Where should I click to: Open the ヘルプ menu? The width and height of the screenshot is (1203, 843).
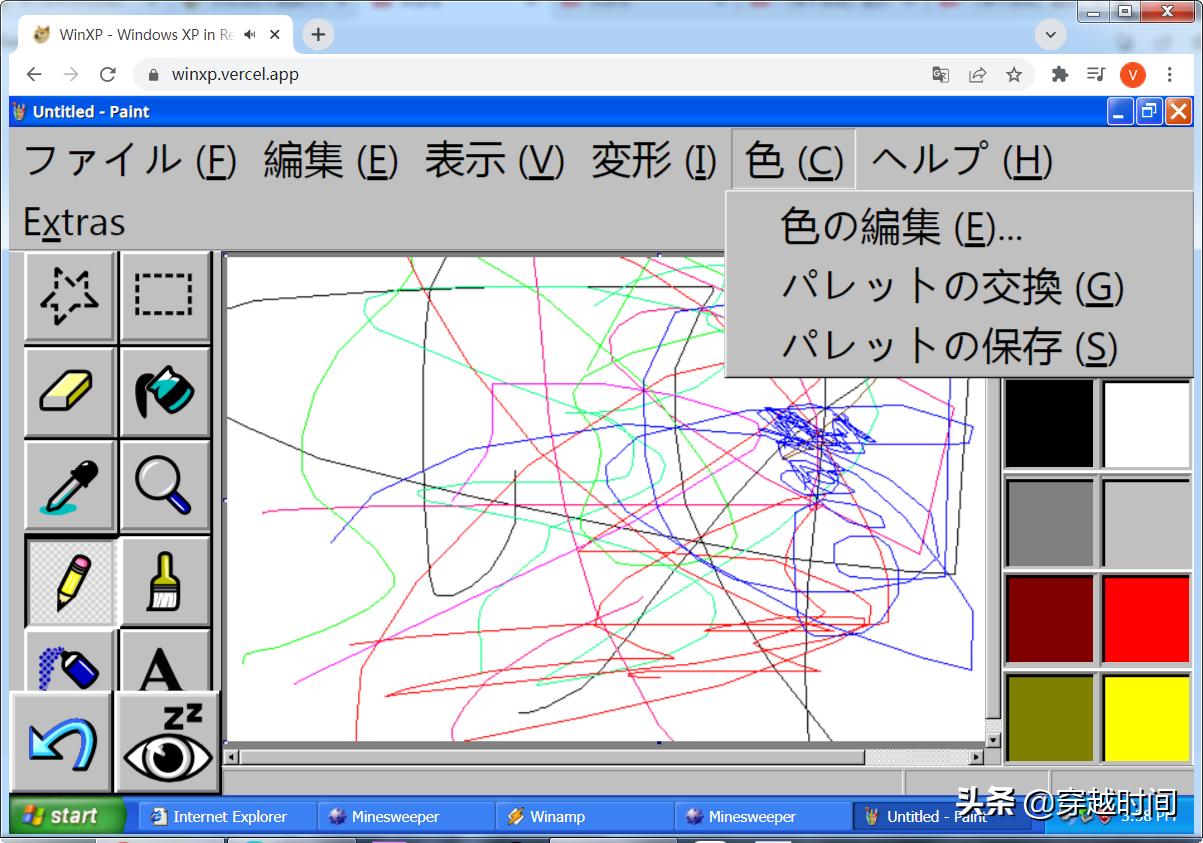click(958, 158)
